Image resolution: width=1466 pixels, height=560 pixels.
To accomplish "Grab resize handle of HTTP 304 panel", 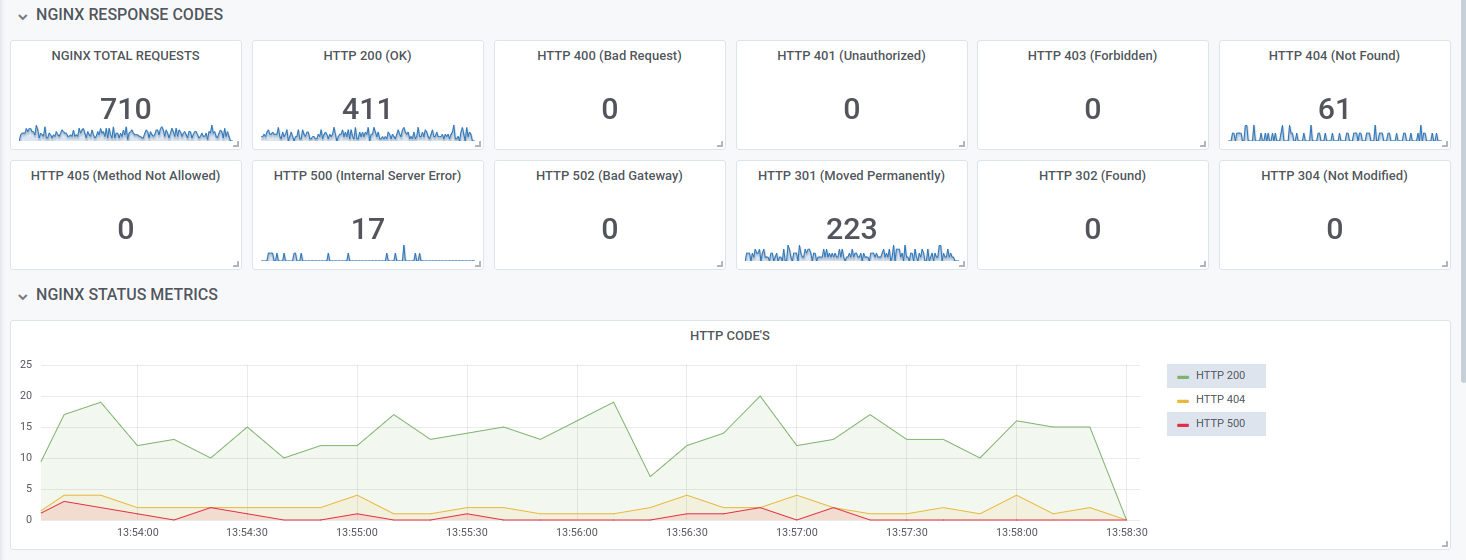I will (x=1445, y=264).
